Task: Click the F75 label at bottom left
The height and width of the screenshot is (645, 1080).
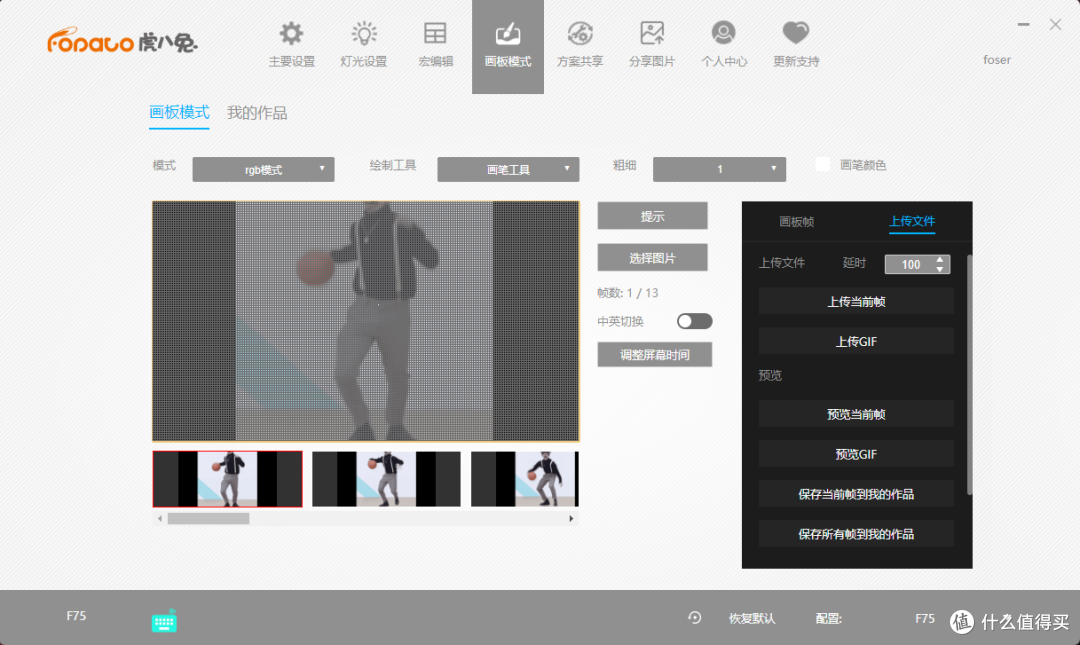Action: point(76,615)
